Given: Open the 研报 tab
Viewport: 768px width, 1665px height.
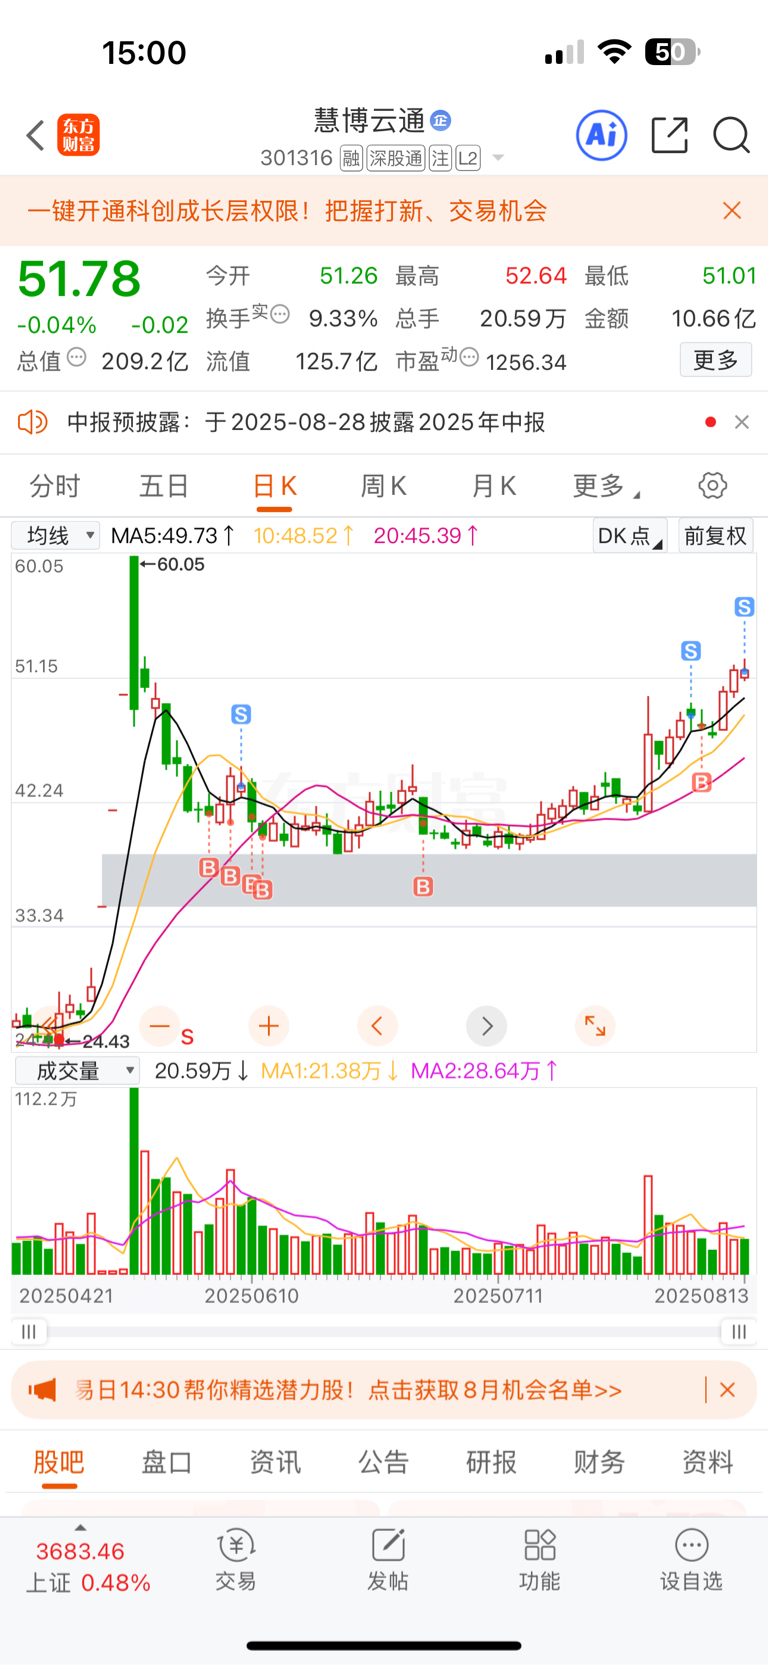Looking at the screenshot, I should (491, 1462).
